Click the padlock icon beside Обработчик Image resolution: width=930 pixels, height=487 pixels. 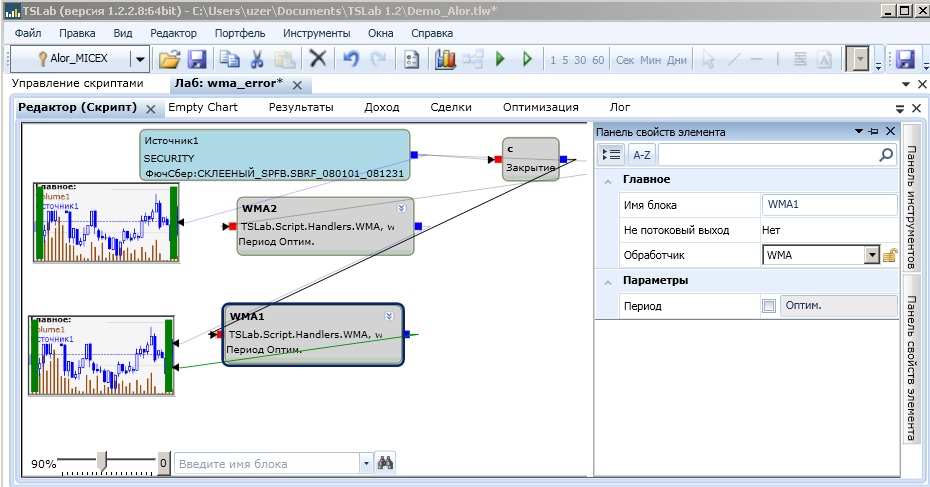click(889, 255)
